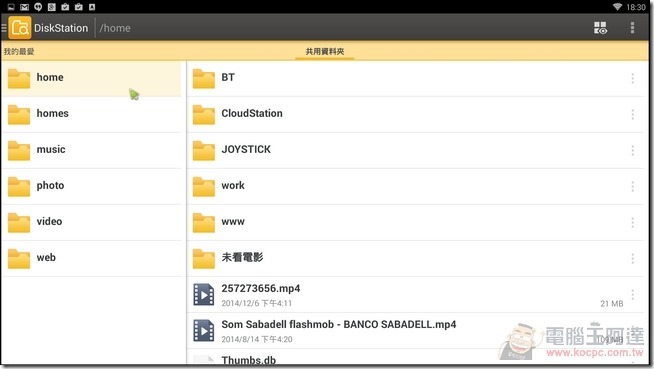The image size is (654, 369).
Task: Open the DS file app drawer icon
Action: click(x=19, y=28)
